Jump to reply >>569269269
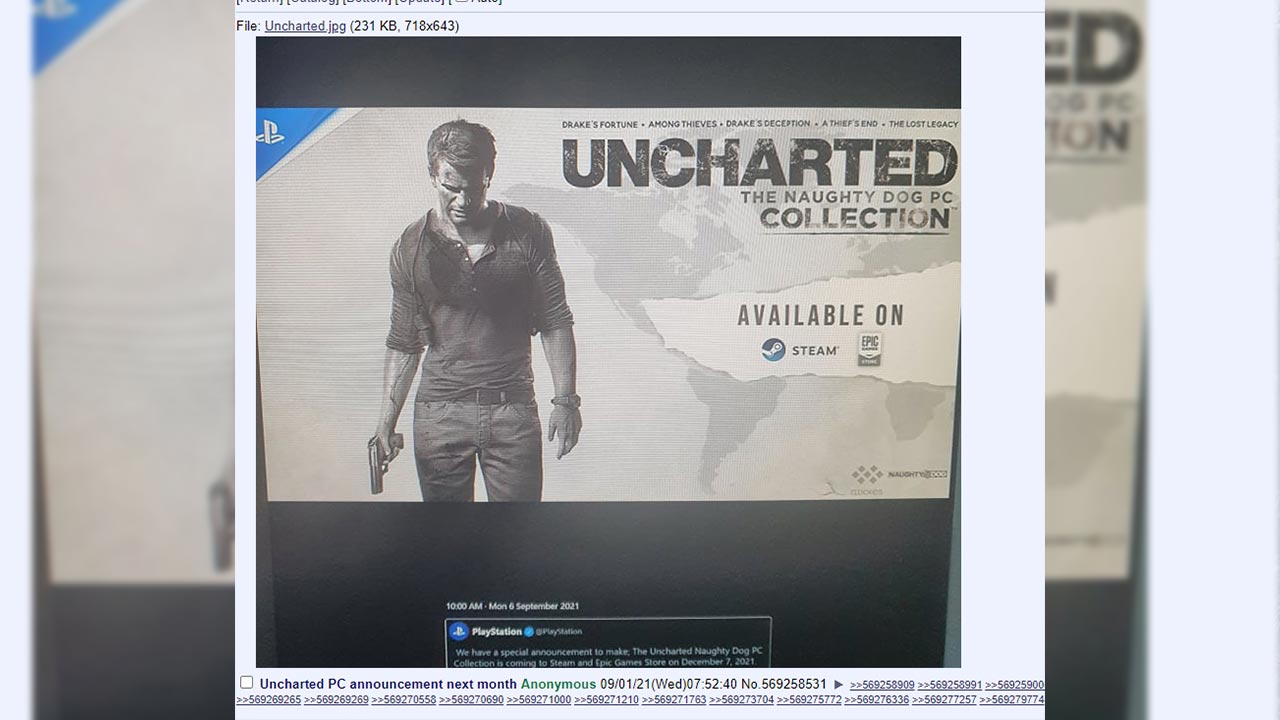1280x720 pixels. [x=336, y=700]
